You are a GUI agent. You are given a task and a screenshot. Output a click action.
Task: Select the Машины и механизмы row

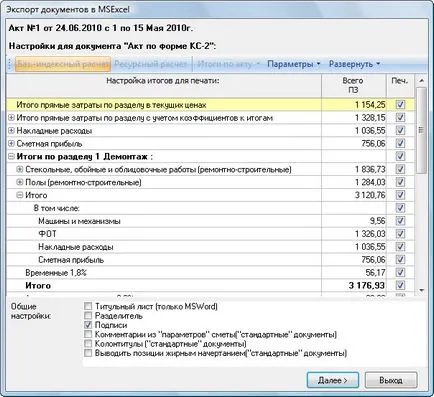[x=210, y=221]
